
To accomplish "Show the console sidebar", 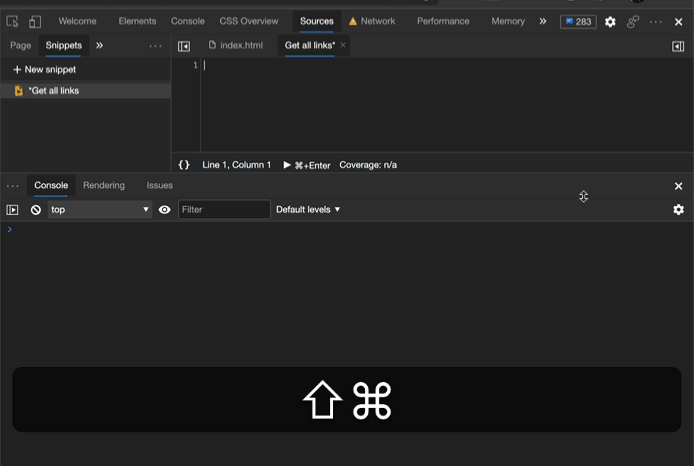I will coord(12,209).
